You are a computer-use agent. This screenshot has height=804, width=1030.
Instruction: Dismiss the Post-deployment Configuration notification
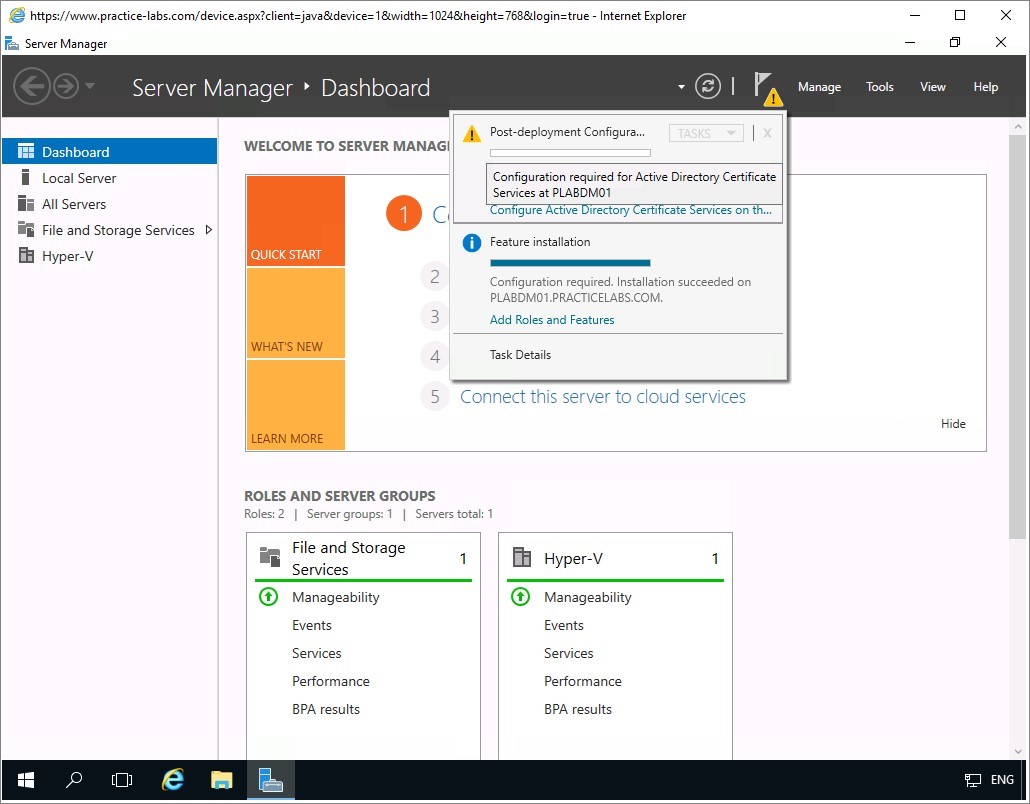click(x=767, y=133)
